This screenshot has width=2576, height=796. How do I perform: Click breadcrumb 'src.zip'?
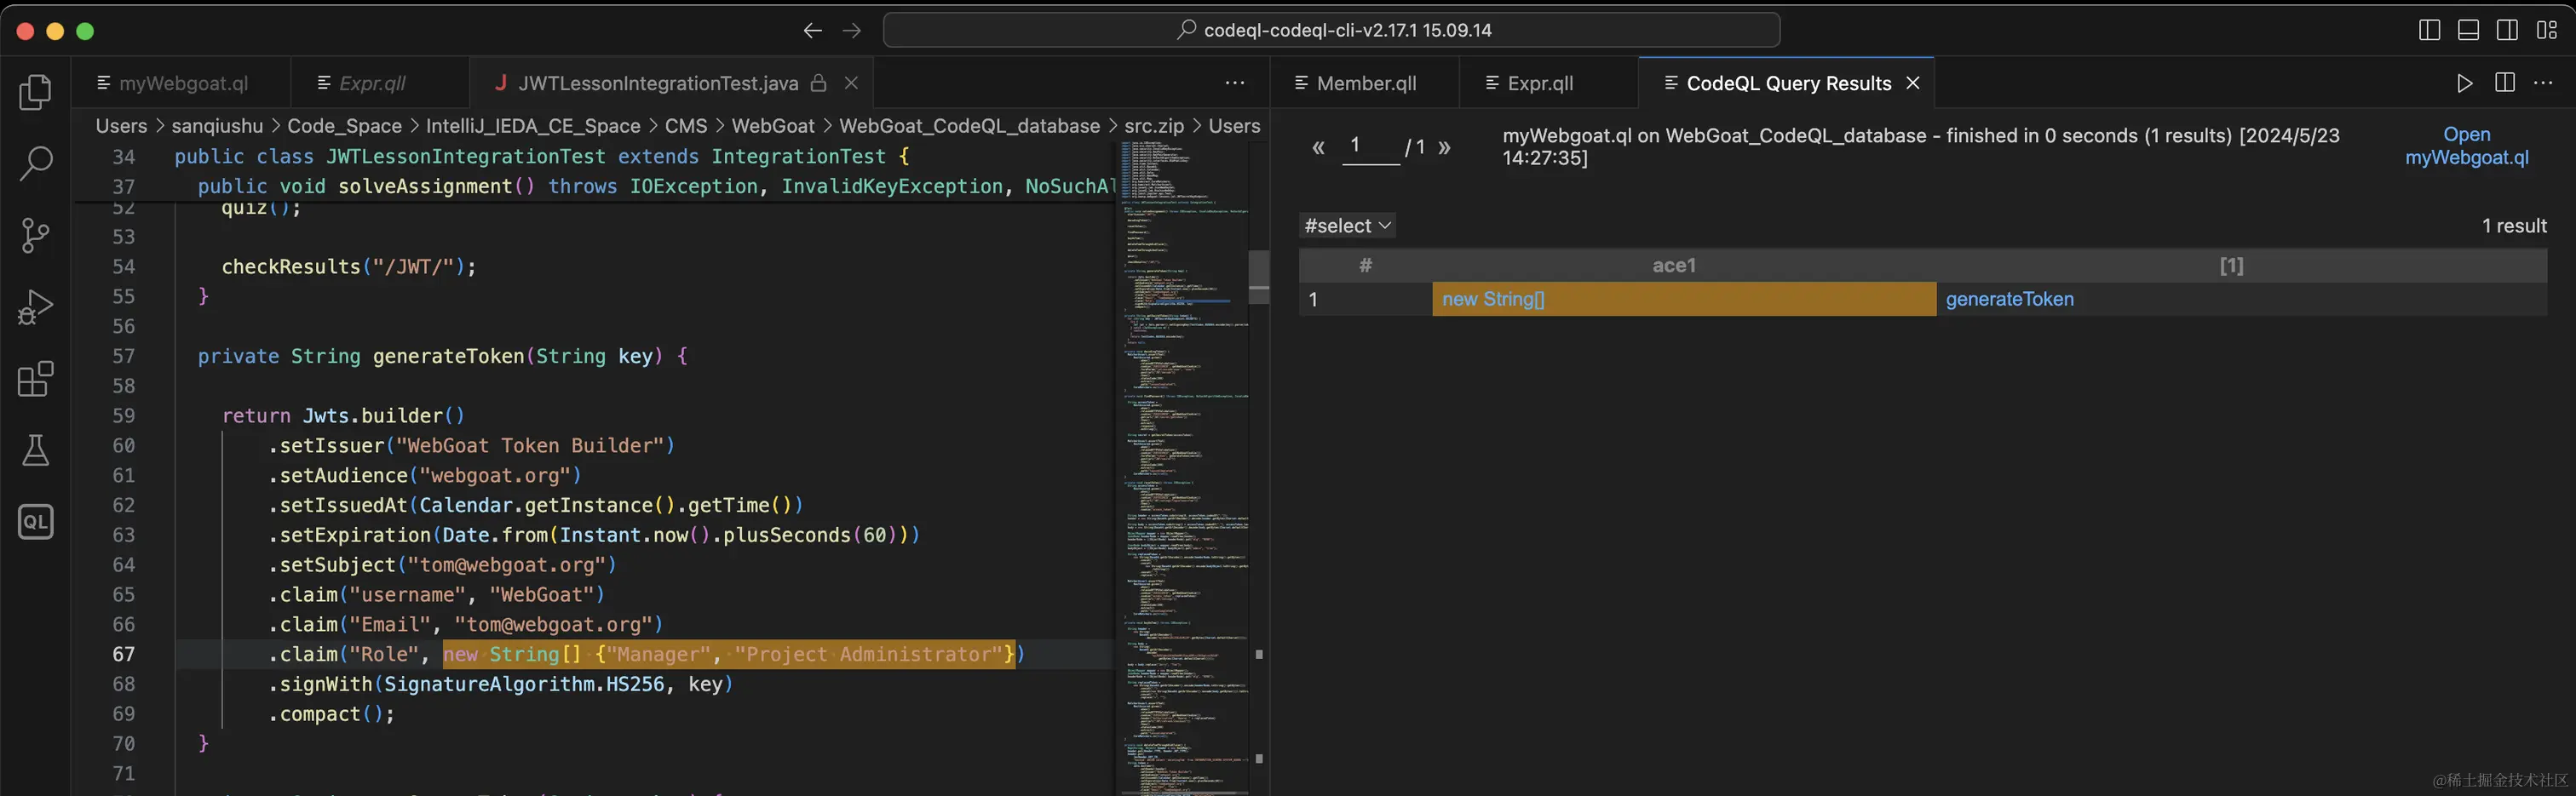click(1153, 126)
